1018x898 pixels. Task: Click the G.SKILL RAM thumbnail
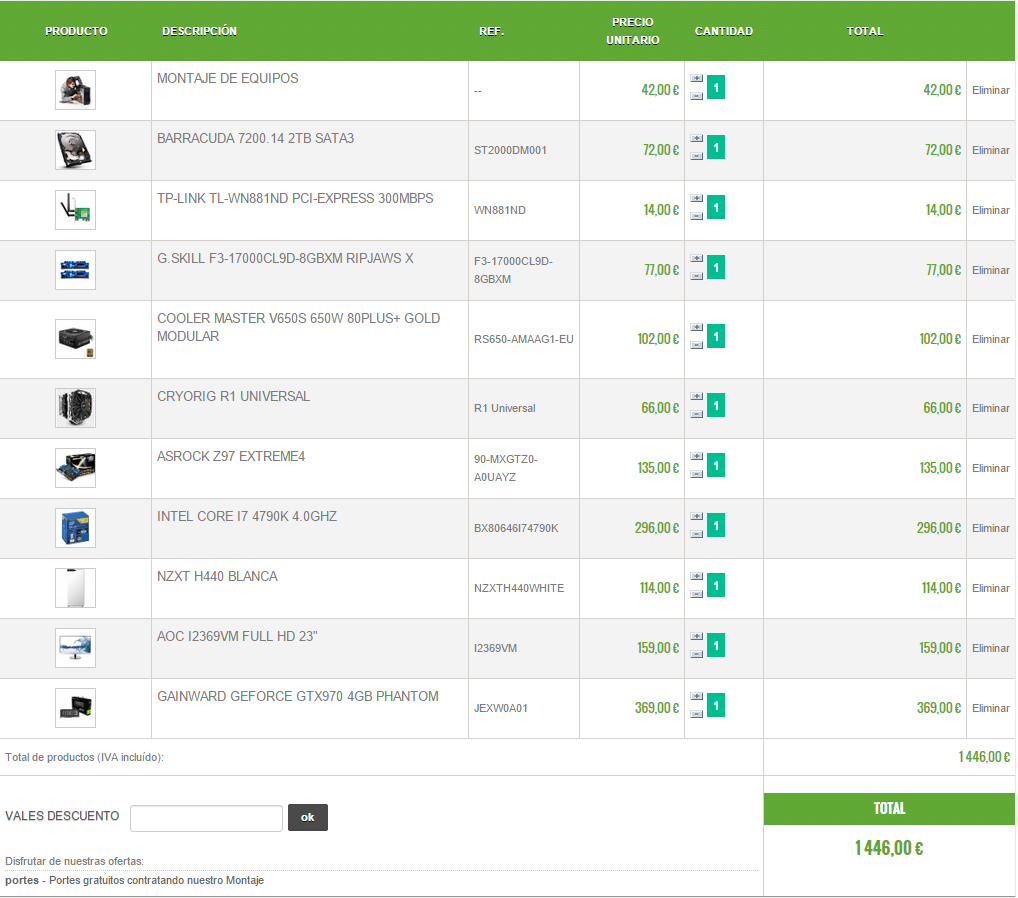(x=75, y=269)
